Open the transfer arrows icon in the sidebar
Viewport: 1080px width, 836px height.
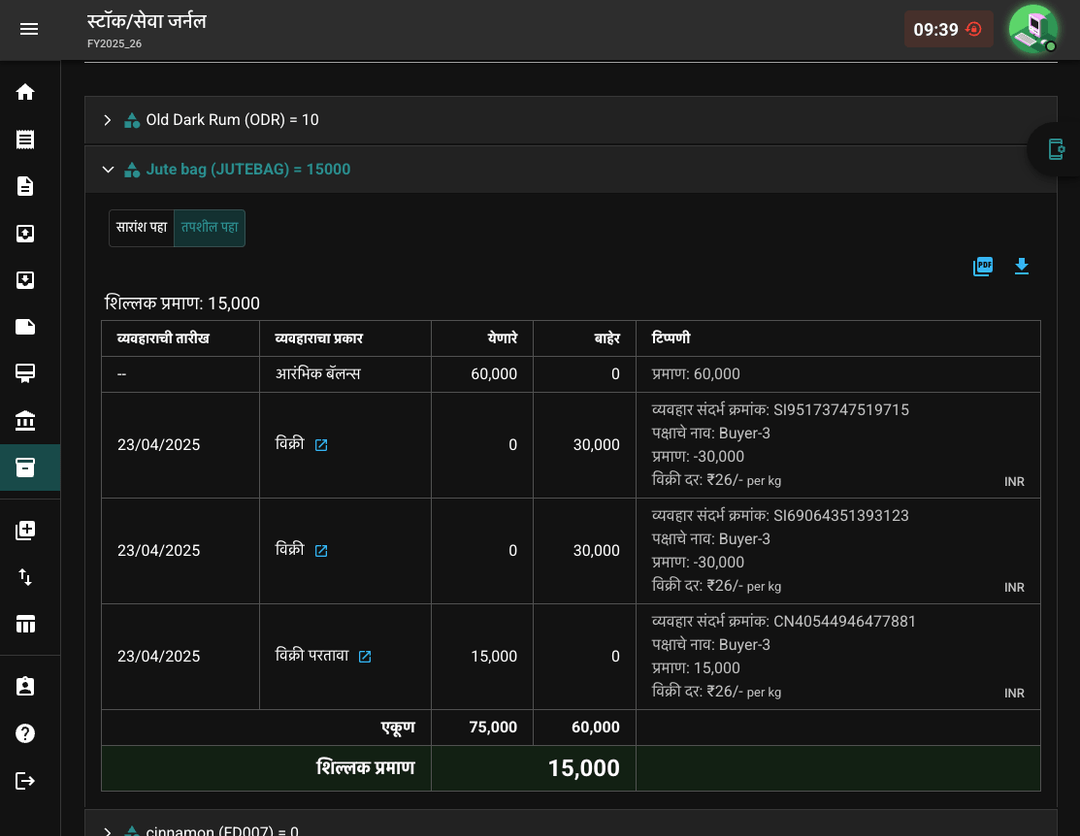click(25, 577)
